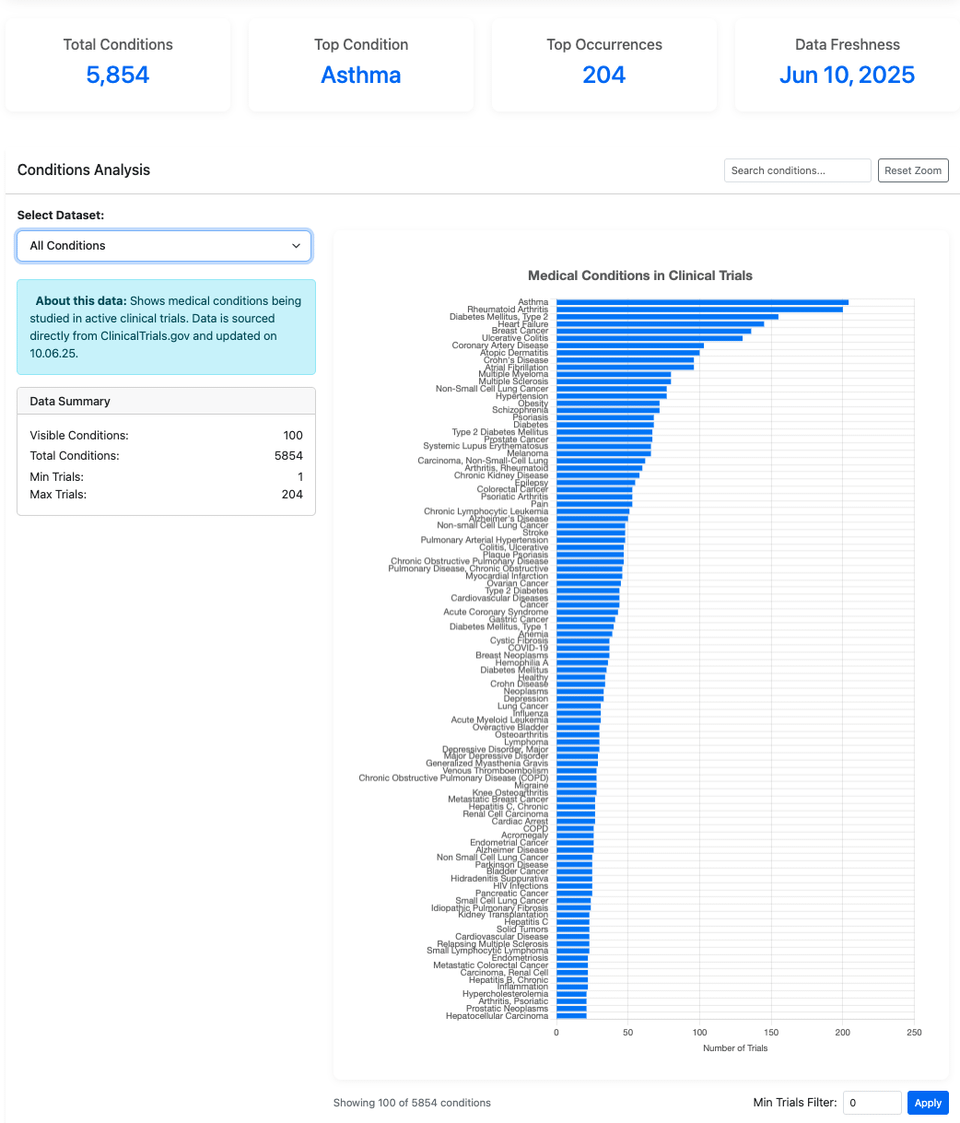Click the Heart Failure bar
The image size is (960, 1123).
(x=659, y=324)
